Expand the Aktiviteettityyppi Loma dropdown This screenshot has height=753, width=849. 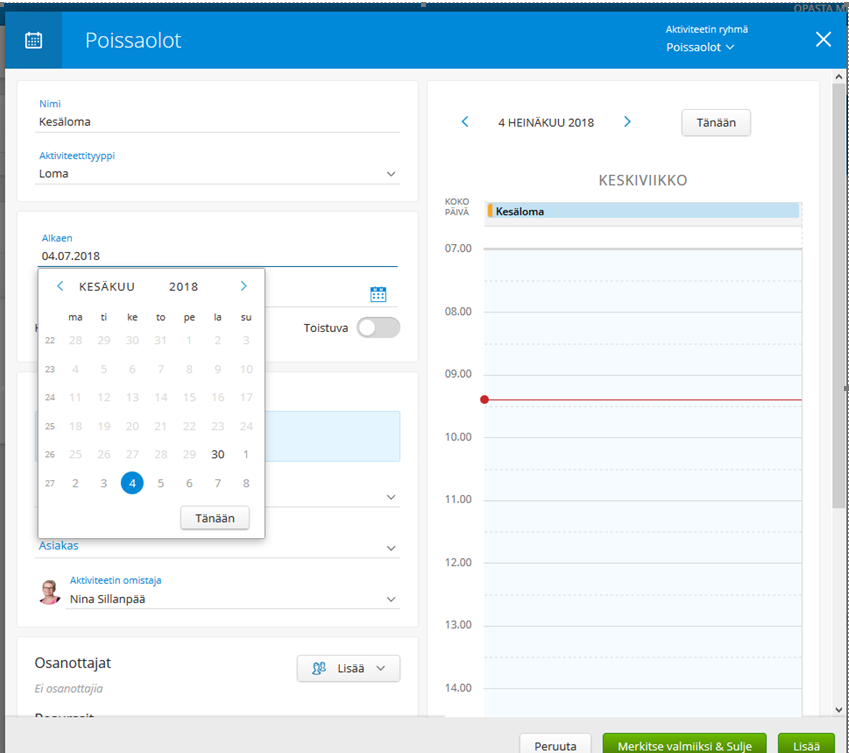(391, 174)
